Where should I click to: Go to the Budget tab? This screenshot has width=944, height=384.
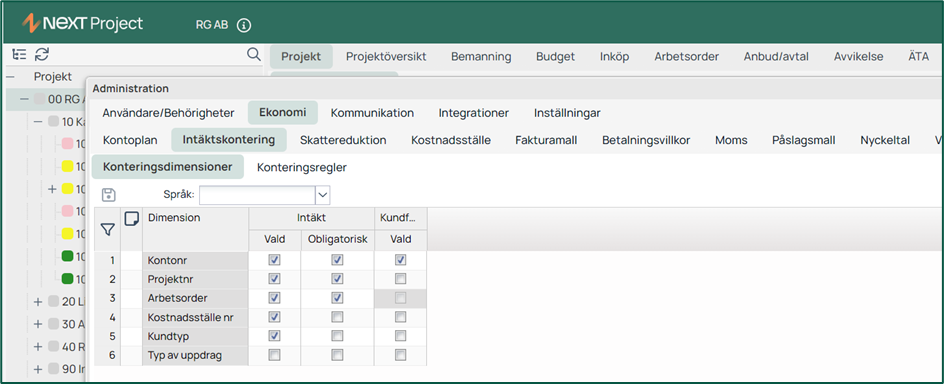(556, 57)
